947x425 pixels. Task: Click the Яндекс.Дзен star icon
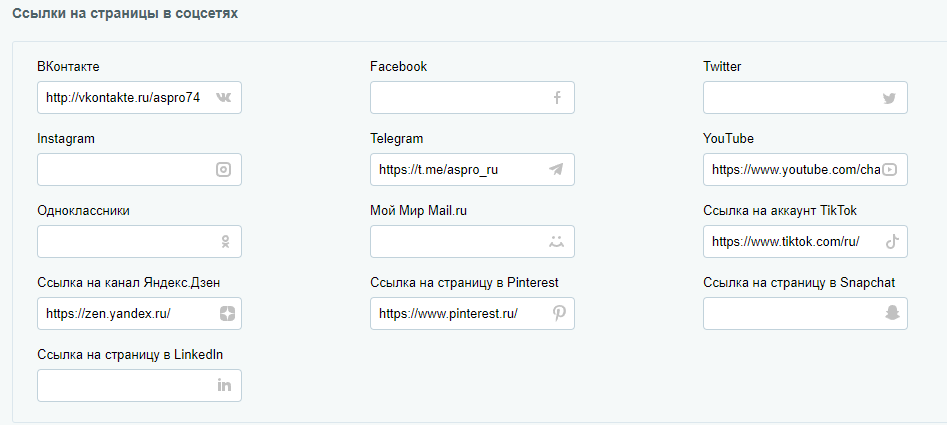(x=227, y=313)
